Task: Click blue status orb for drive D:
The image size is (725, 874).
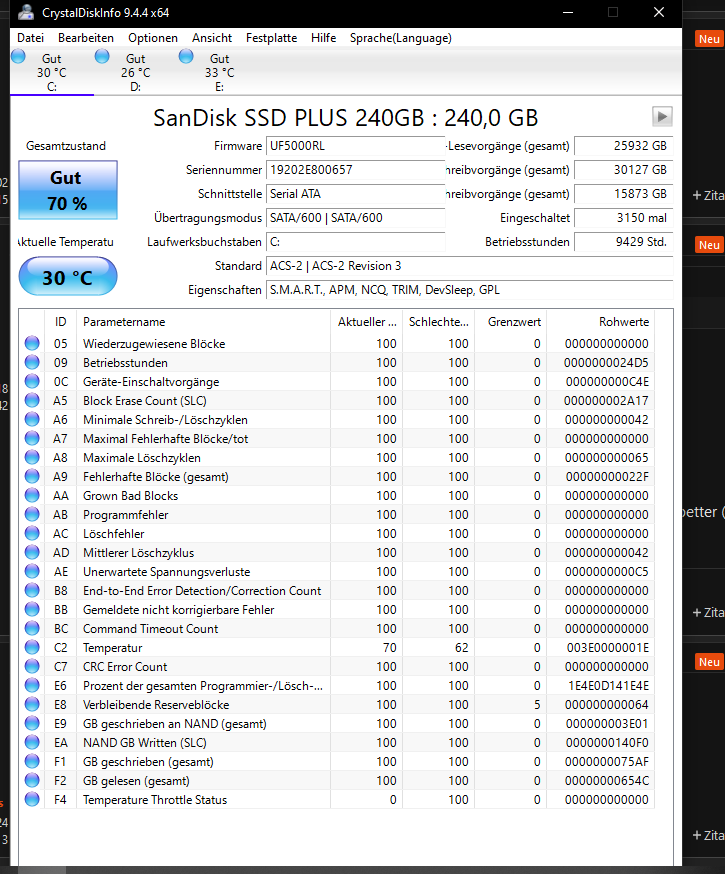Action: pos(102,57)
